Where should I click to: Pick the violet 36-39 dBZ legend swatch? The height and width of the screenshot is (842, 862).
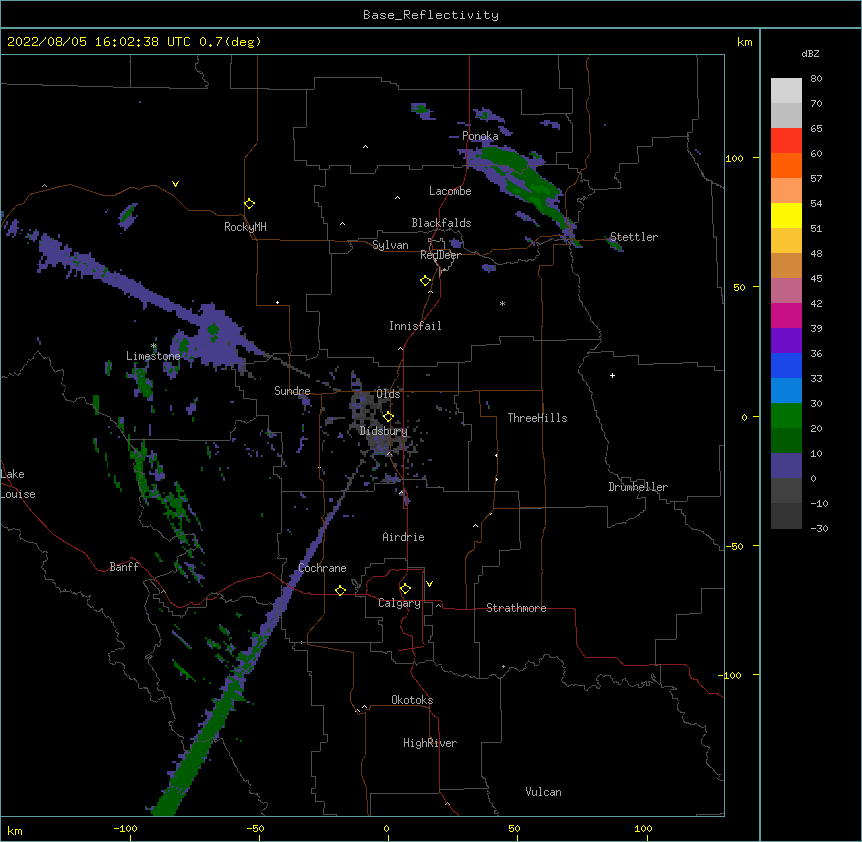(786, 341)
